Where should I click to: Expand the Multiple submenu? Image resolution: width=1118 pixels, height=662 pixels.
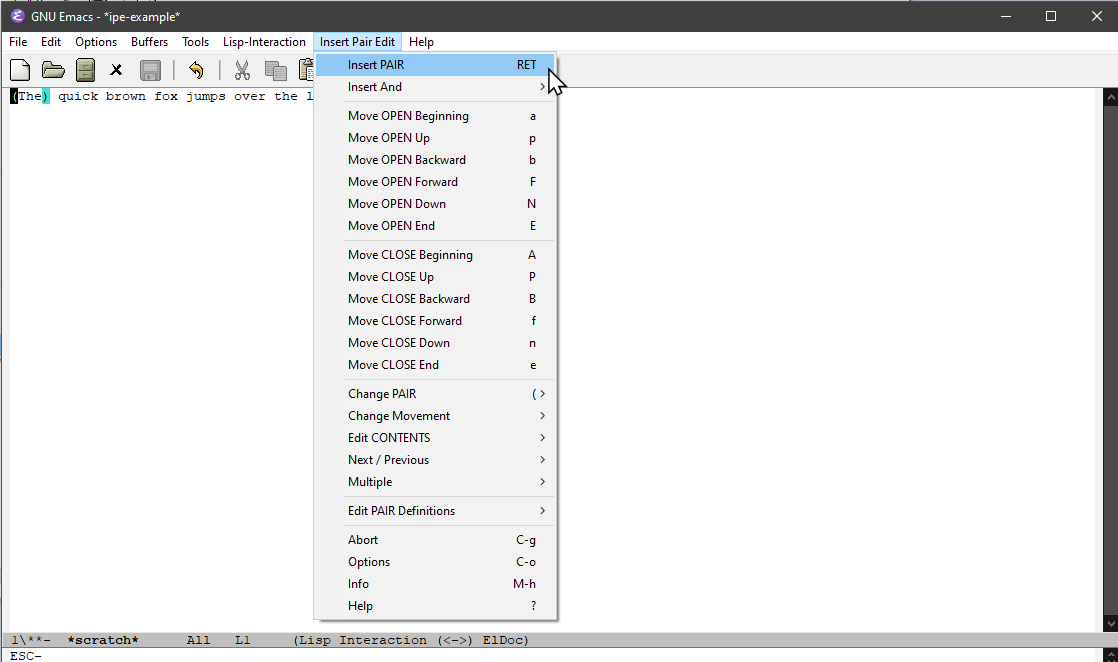tap(435, 482)
